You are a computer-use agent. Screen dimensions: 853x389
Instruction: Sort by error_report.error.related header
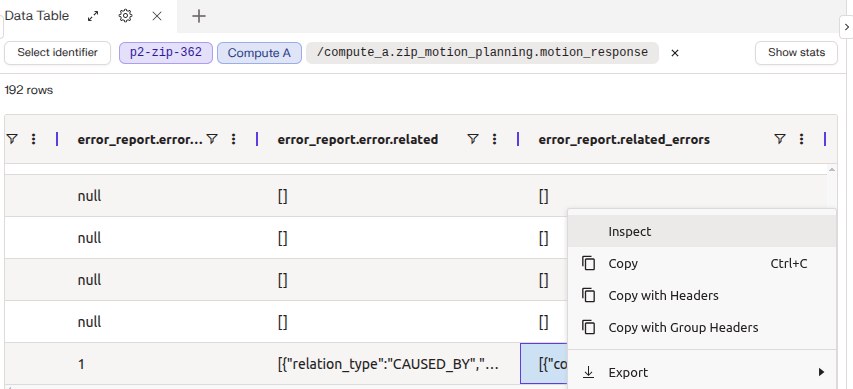pyautogui.click(x=358, y=140)
